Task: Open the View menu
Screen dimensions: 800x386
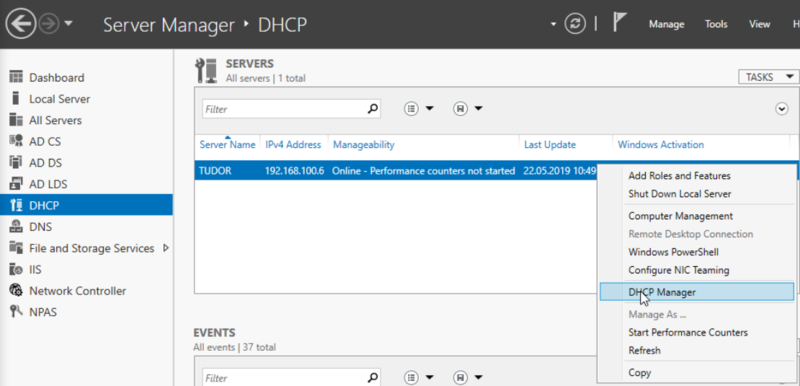Action: [x=759, y=24]
